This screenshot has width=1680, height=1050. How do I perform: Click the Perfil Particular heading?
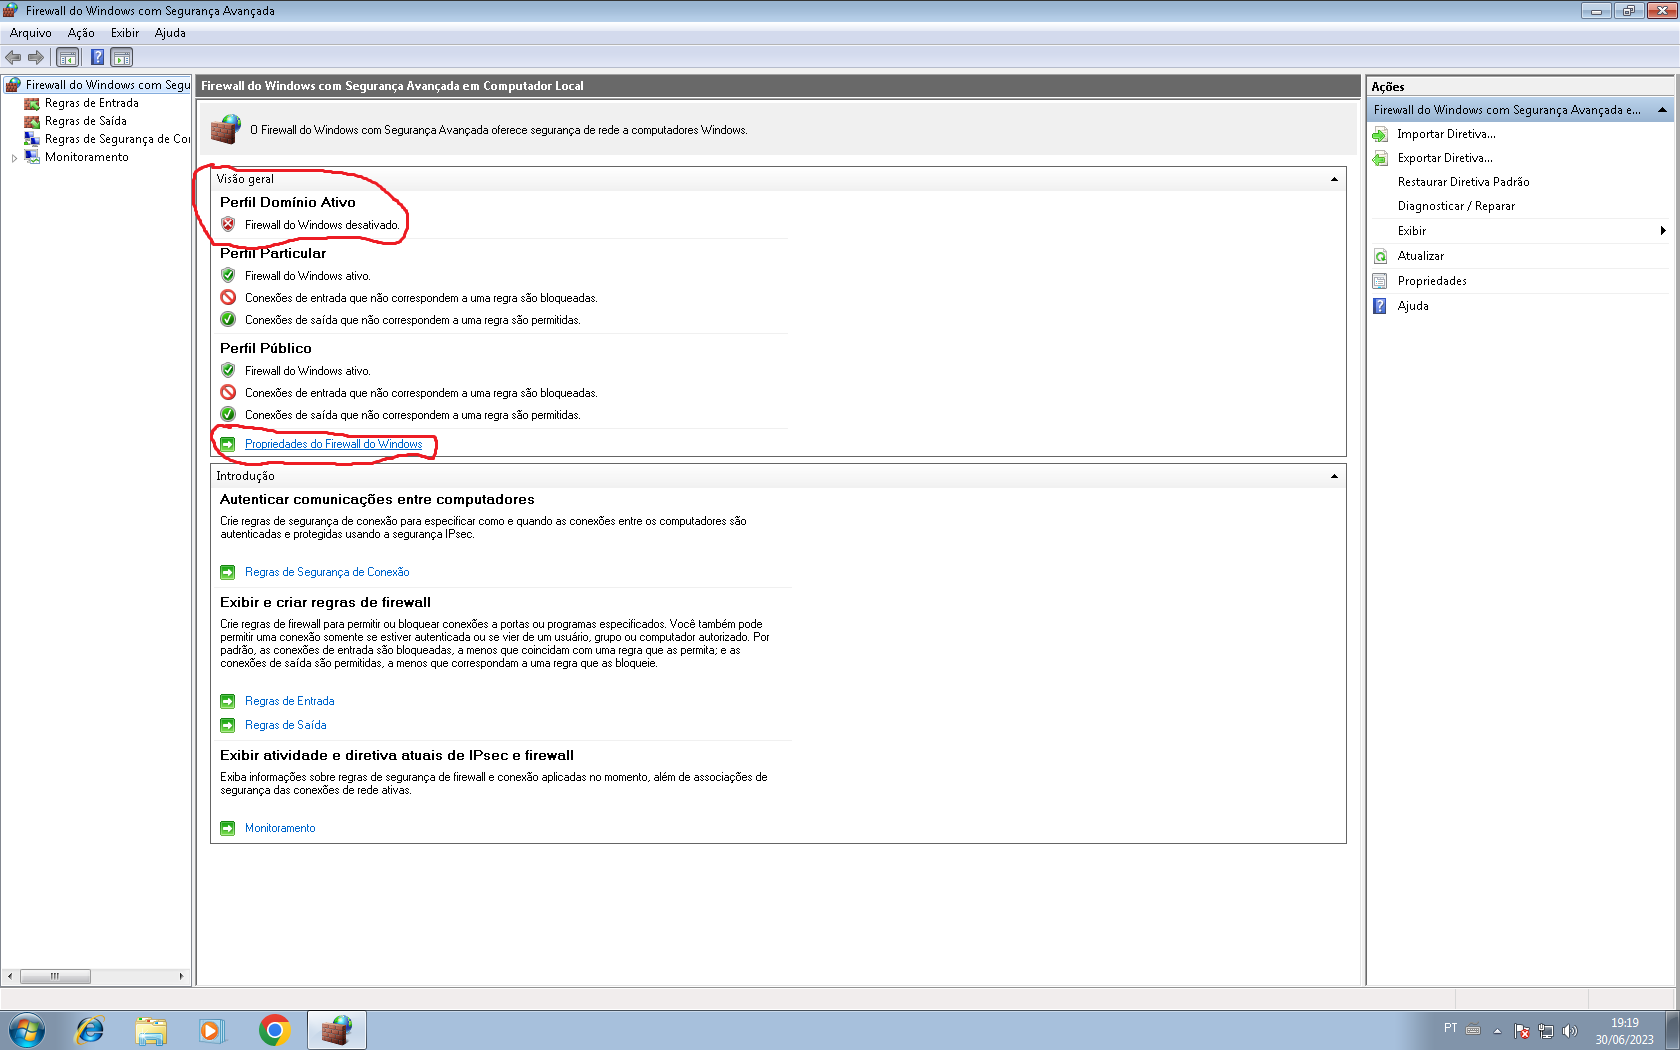pos(273,253)
